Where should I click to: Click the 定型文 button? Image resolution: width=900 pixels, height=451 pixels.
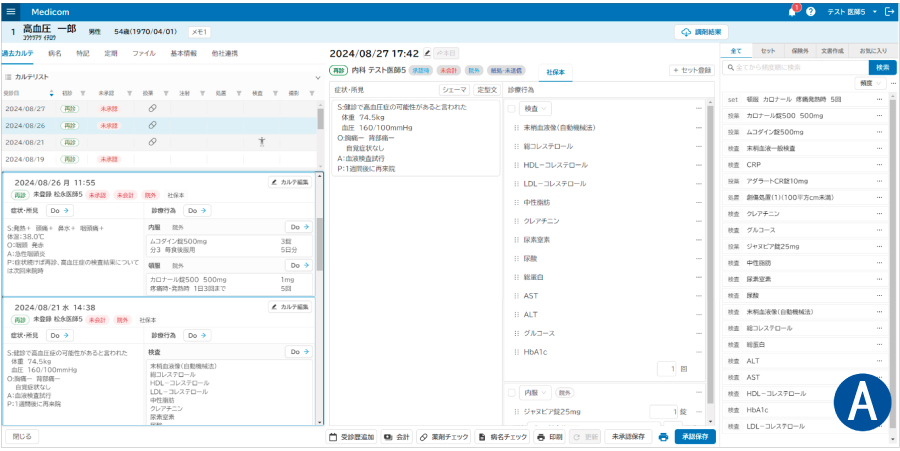487,90
